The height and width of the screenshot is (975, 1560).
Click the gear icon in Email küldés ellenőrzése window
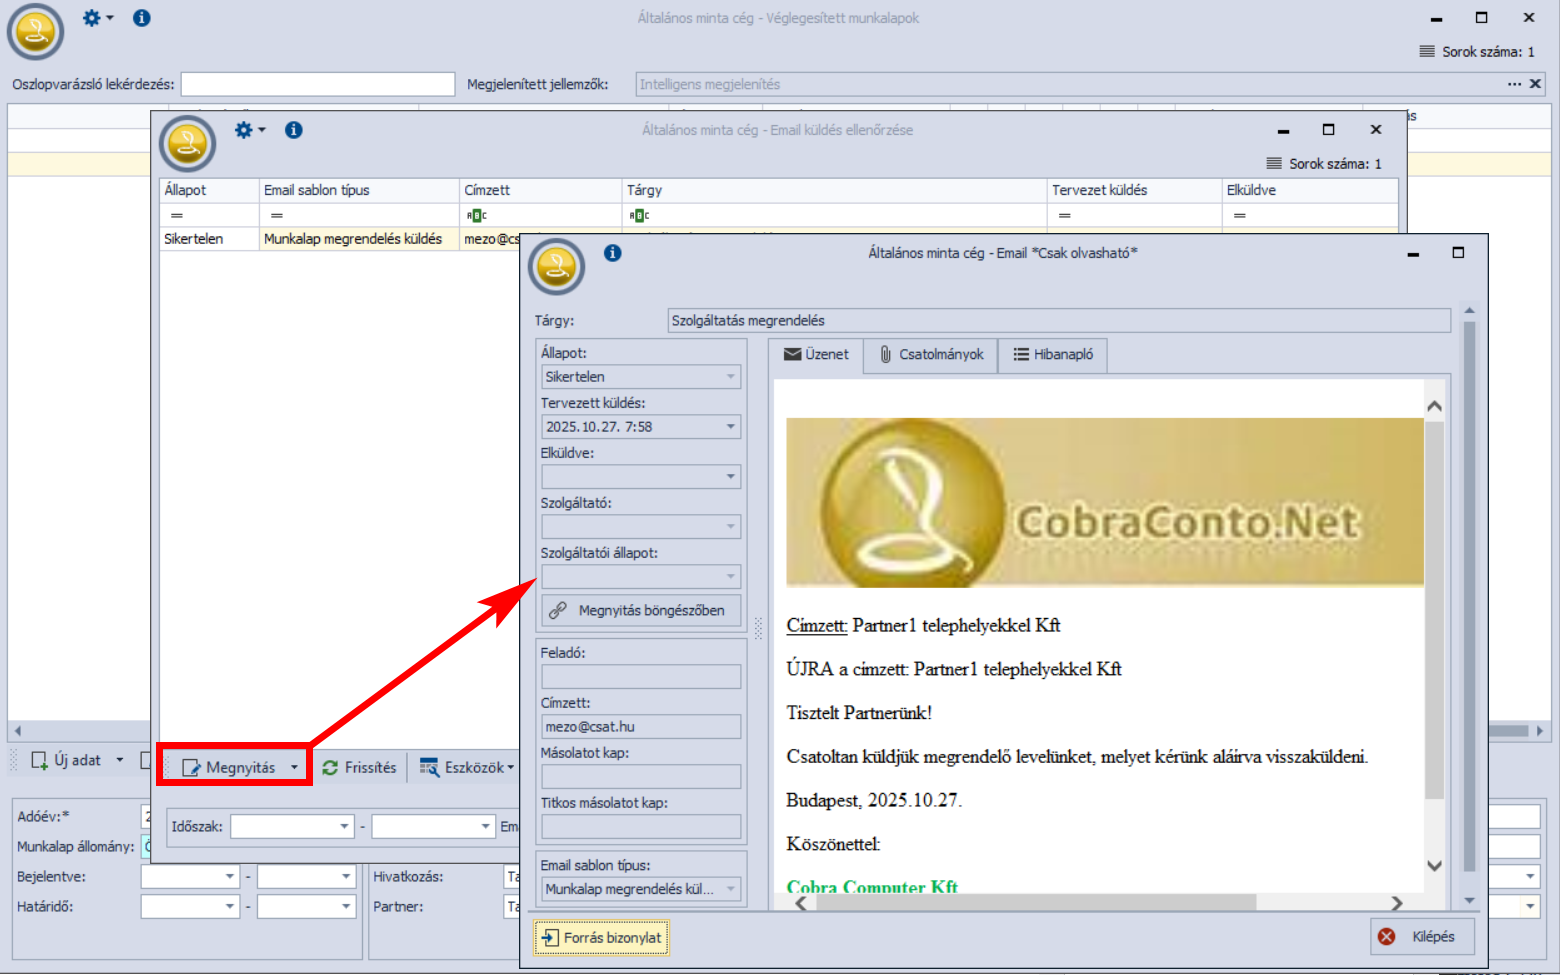pyautogui.click(x=244, y=130)
